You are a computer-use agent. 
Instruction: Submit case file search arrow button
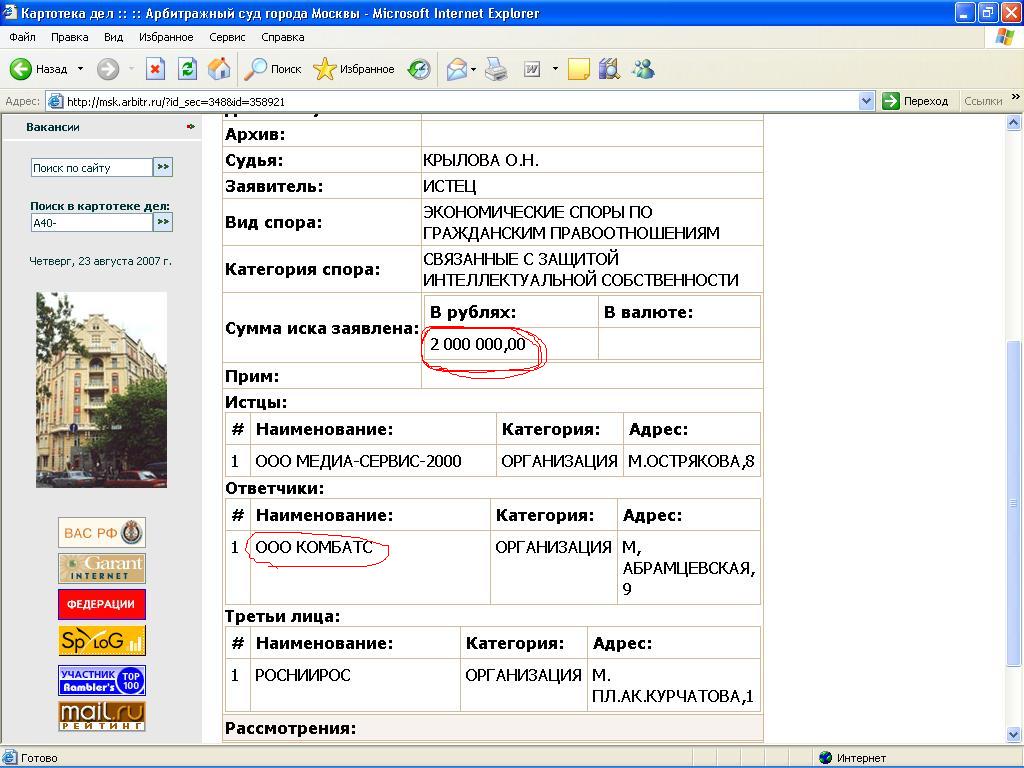(x=163, y=222)
